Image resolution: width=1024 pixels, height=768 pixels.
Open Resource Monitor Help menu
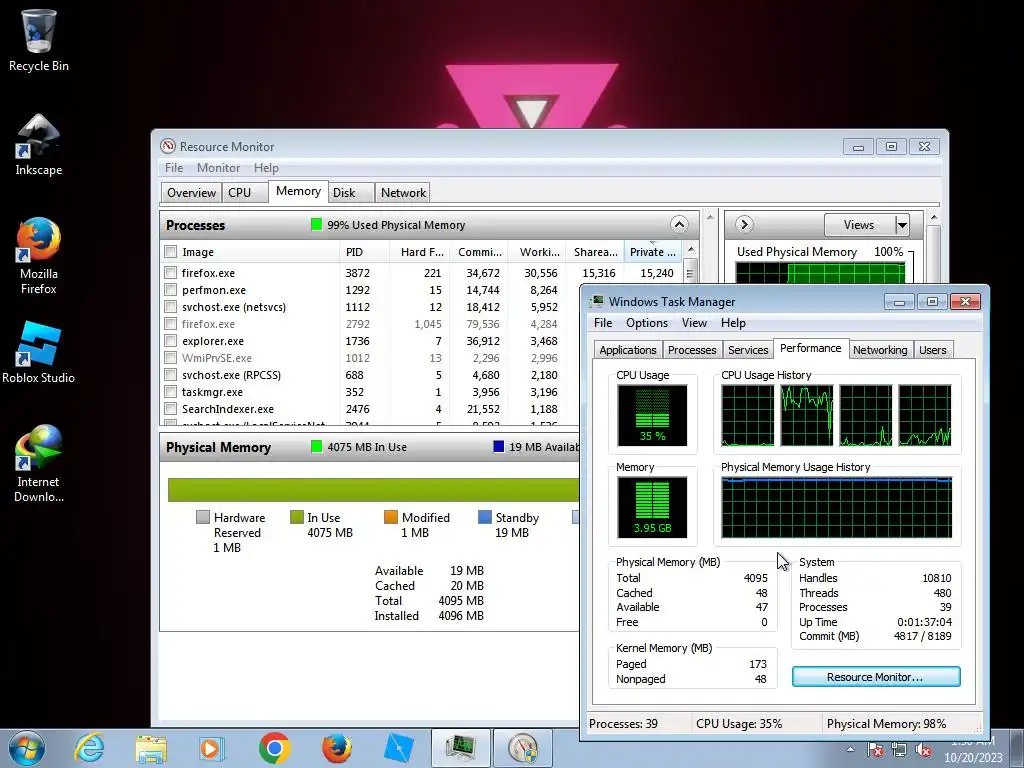[x=266, y=168]
